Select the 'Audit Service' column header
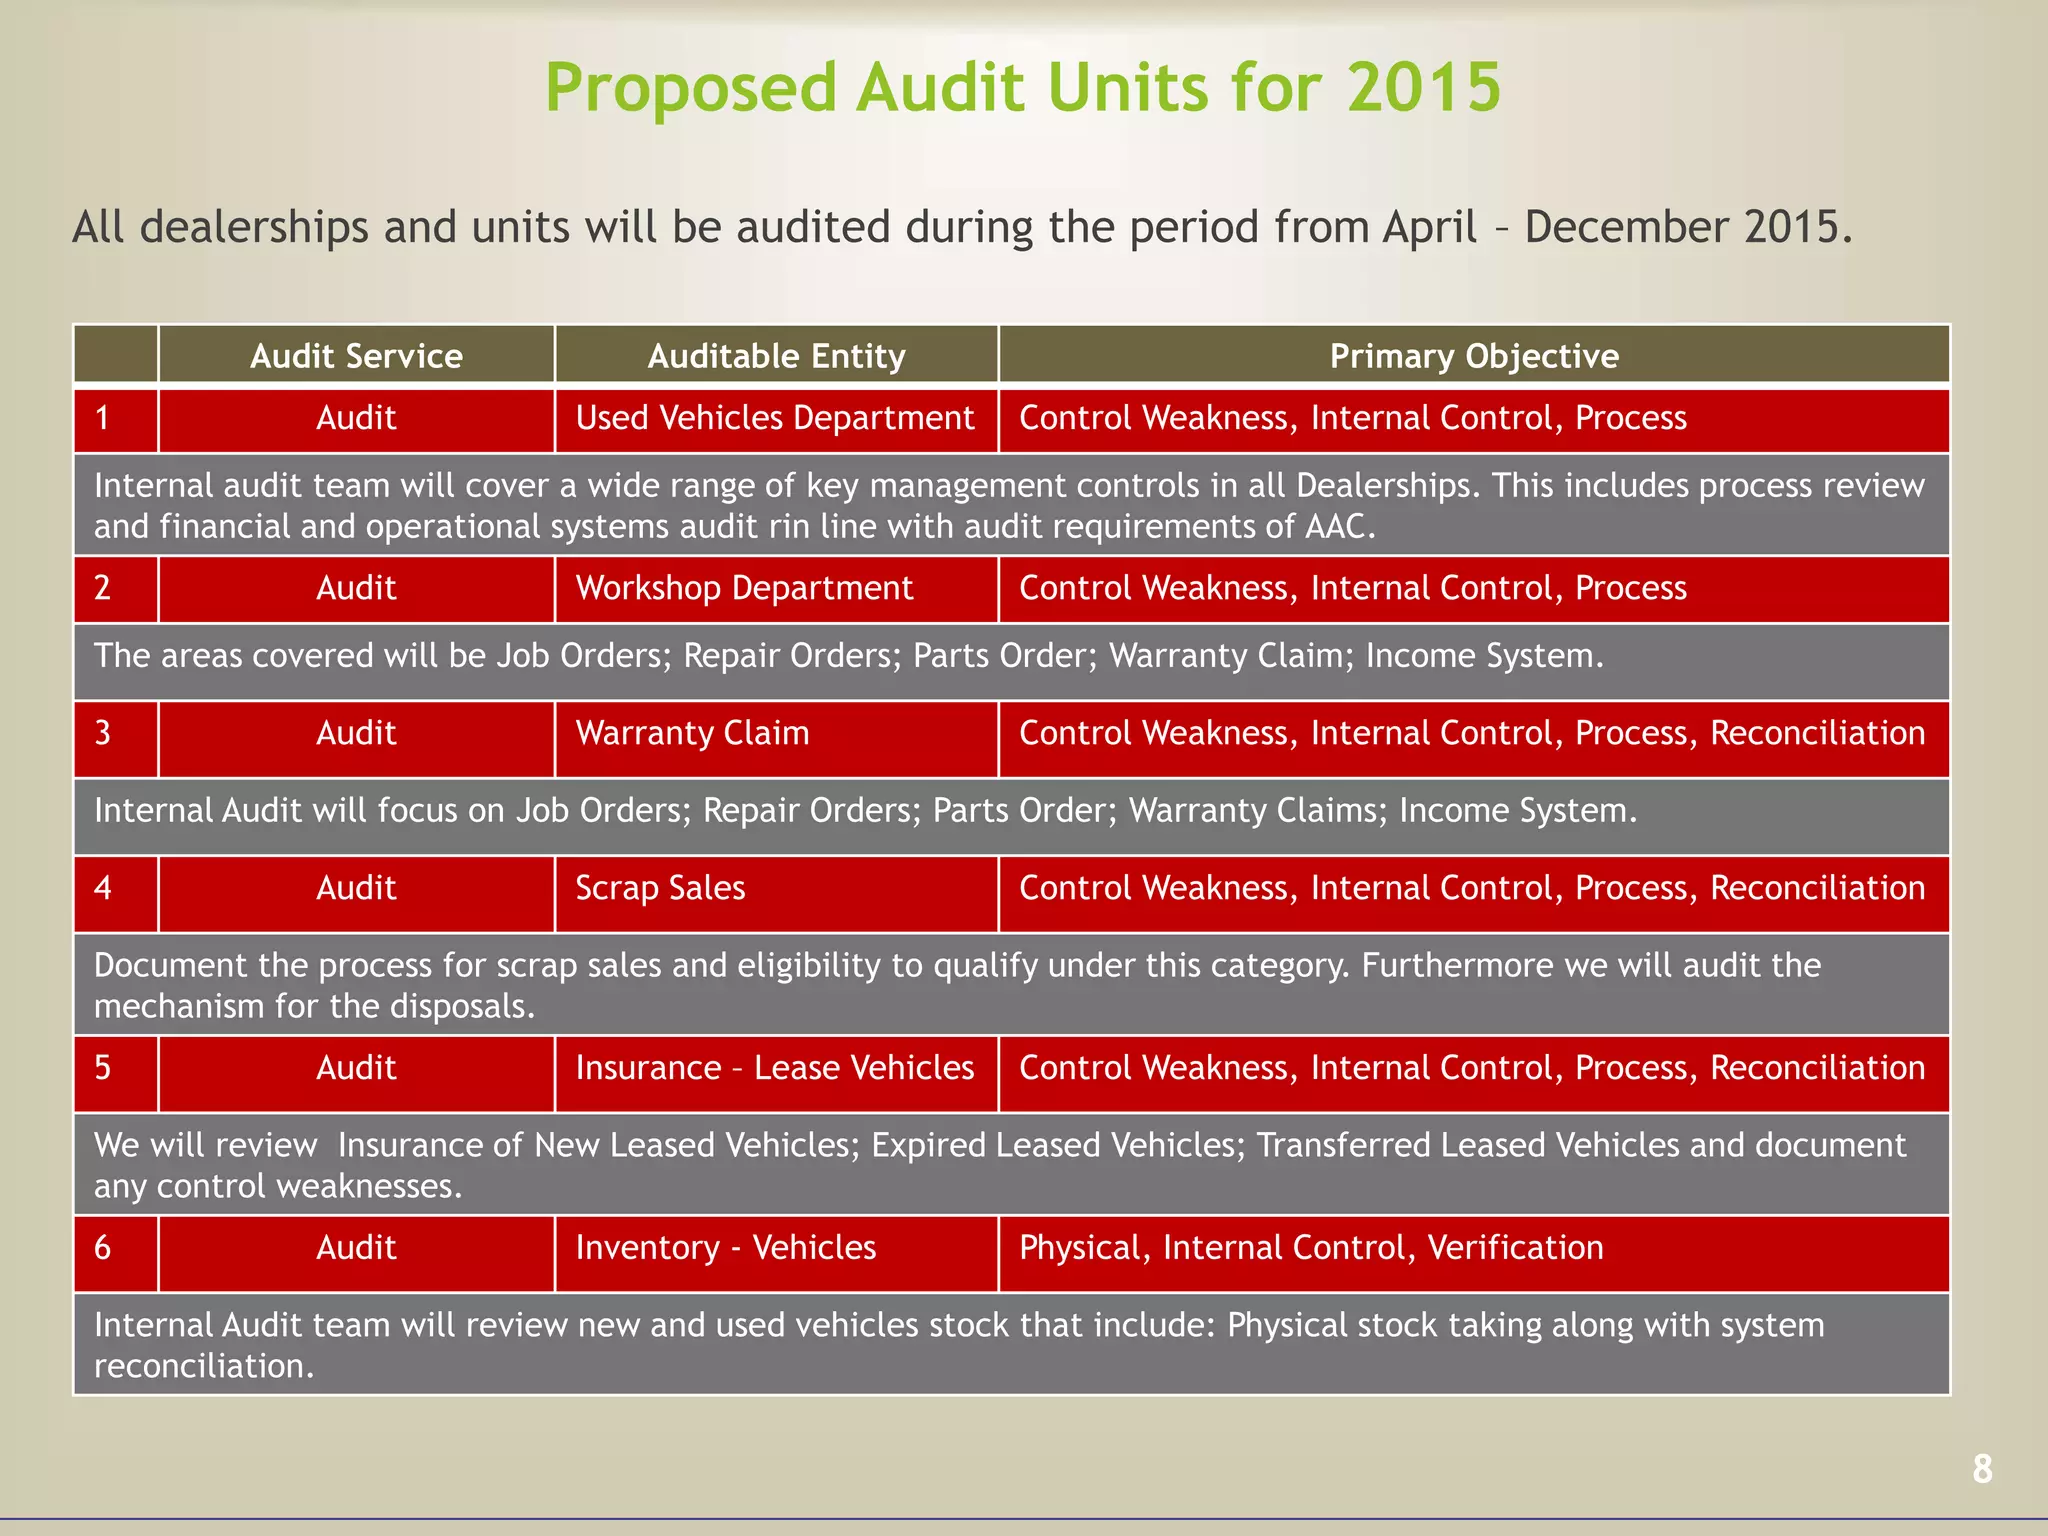2048x1536 pixels. point(356,355)
